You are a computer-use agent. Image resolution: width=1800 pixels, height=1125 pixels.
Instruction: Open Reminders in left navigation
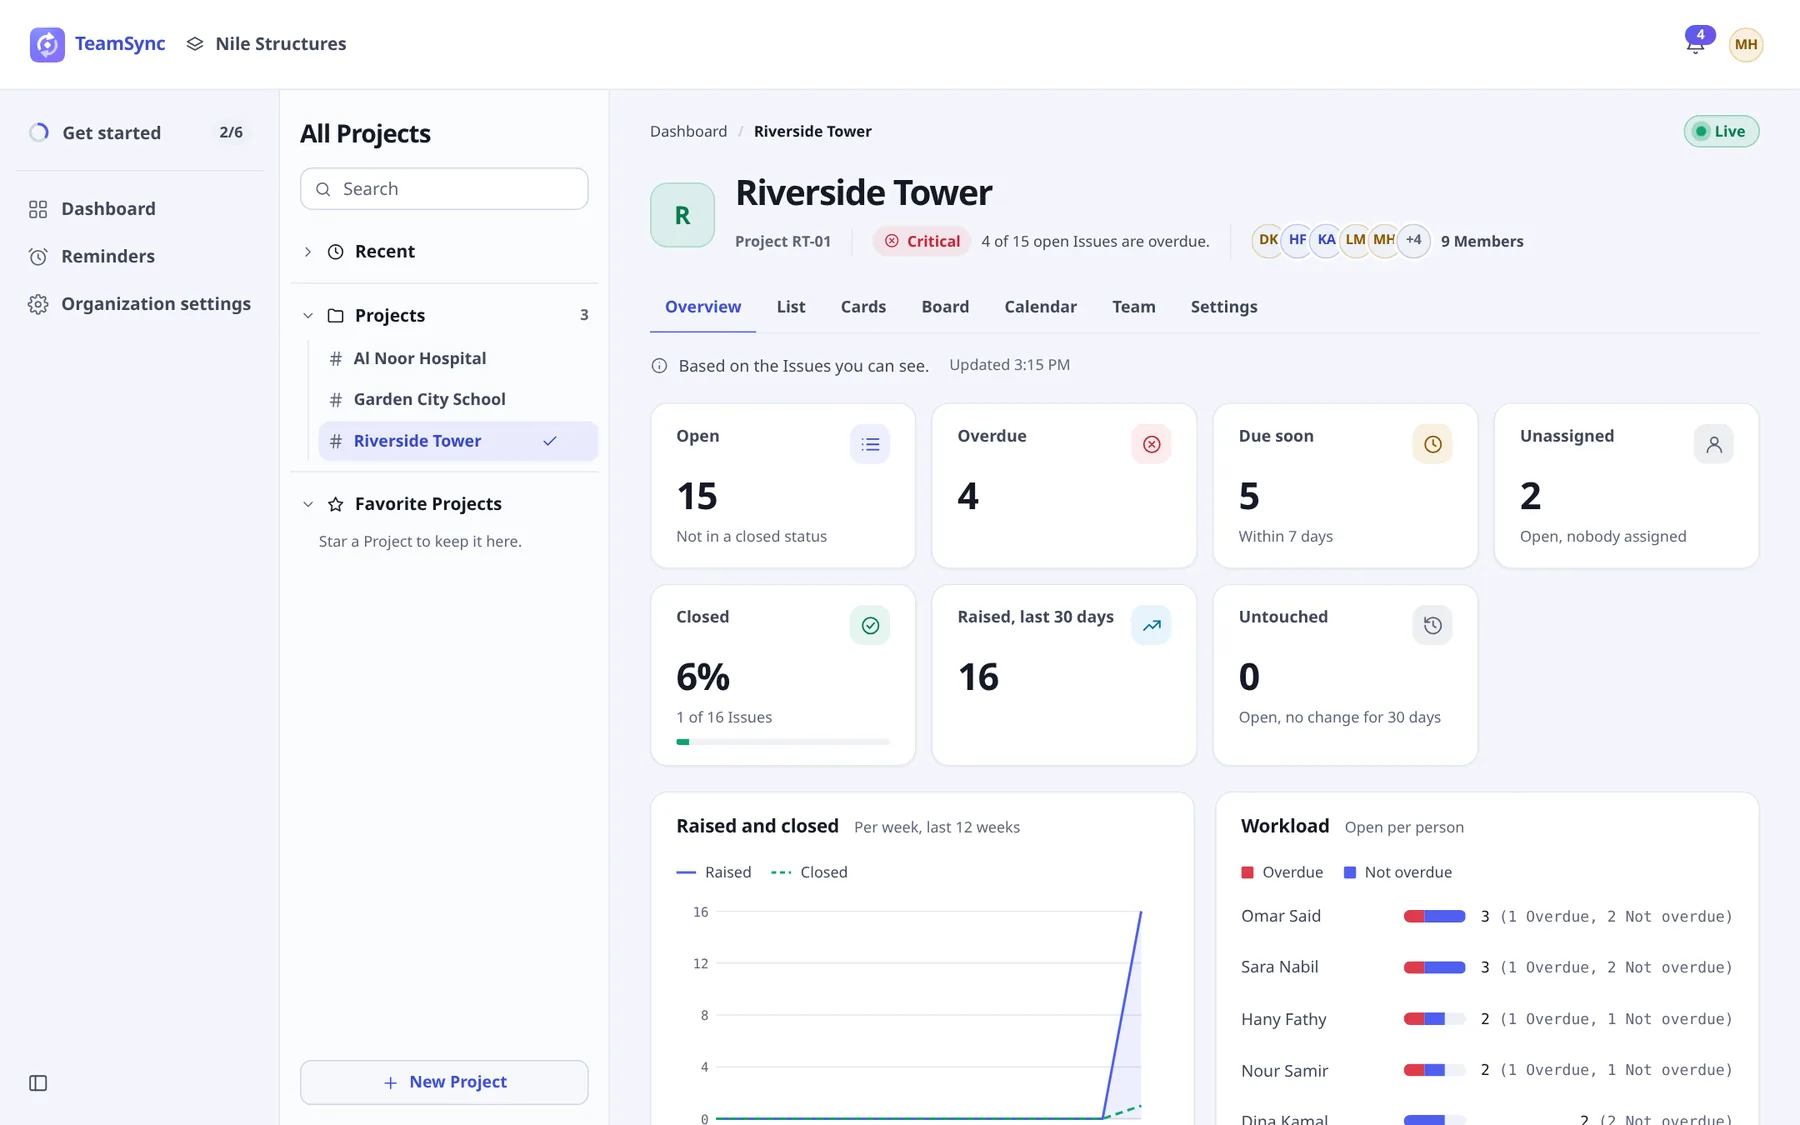pyautogui.click(x=140, y=257)
